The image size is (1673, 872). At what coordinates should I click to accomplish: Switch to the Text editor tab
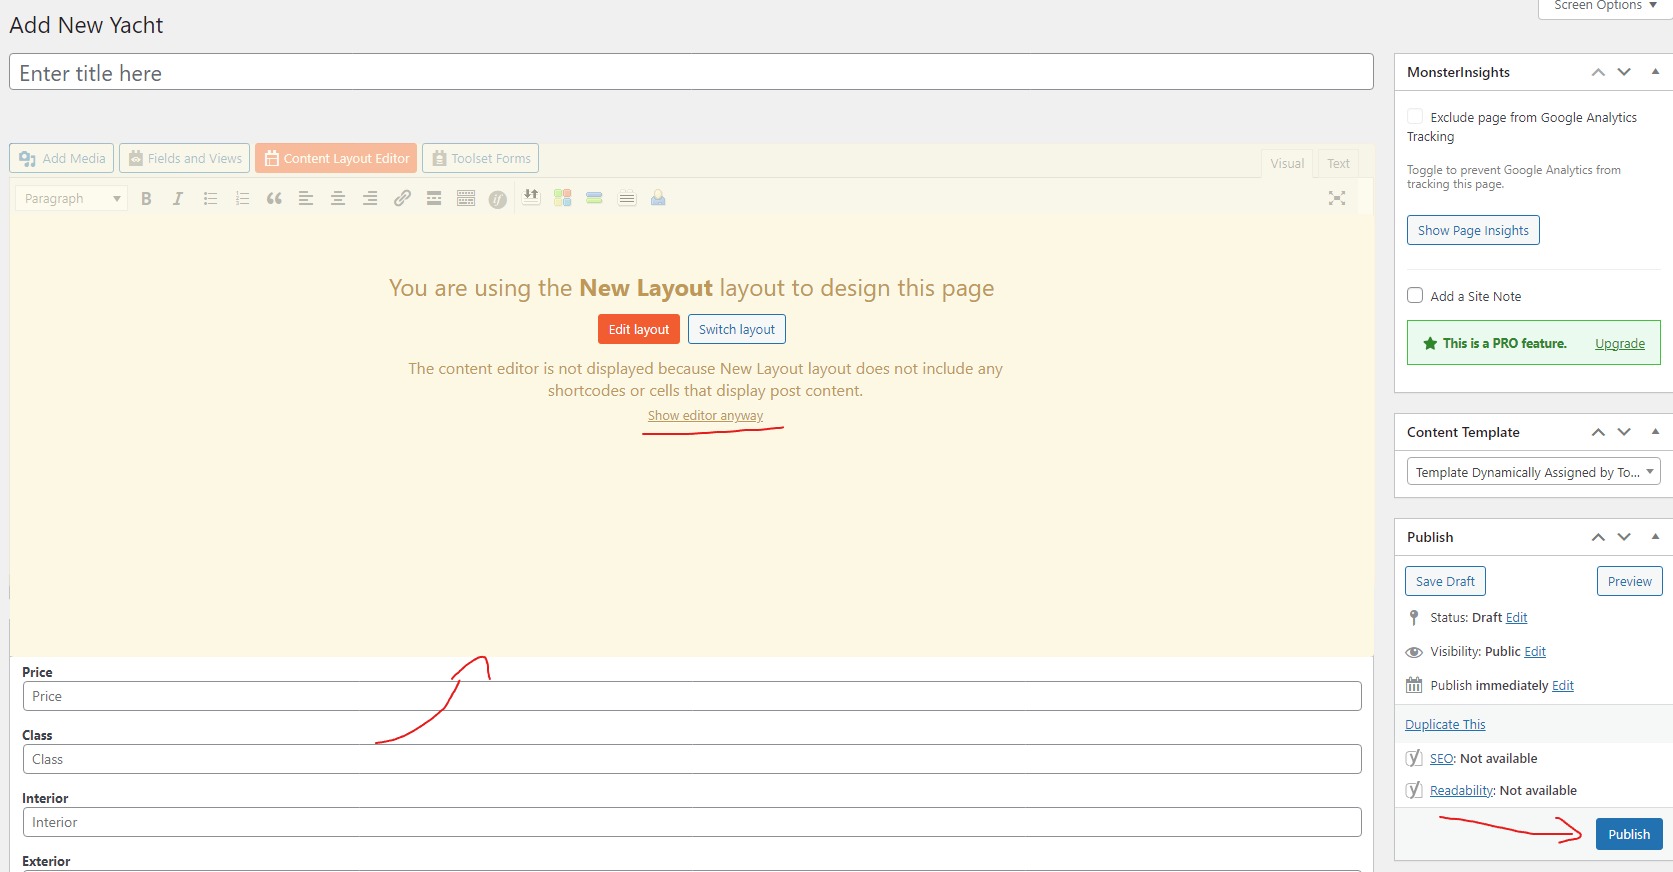pos(1338,163)
